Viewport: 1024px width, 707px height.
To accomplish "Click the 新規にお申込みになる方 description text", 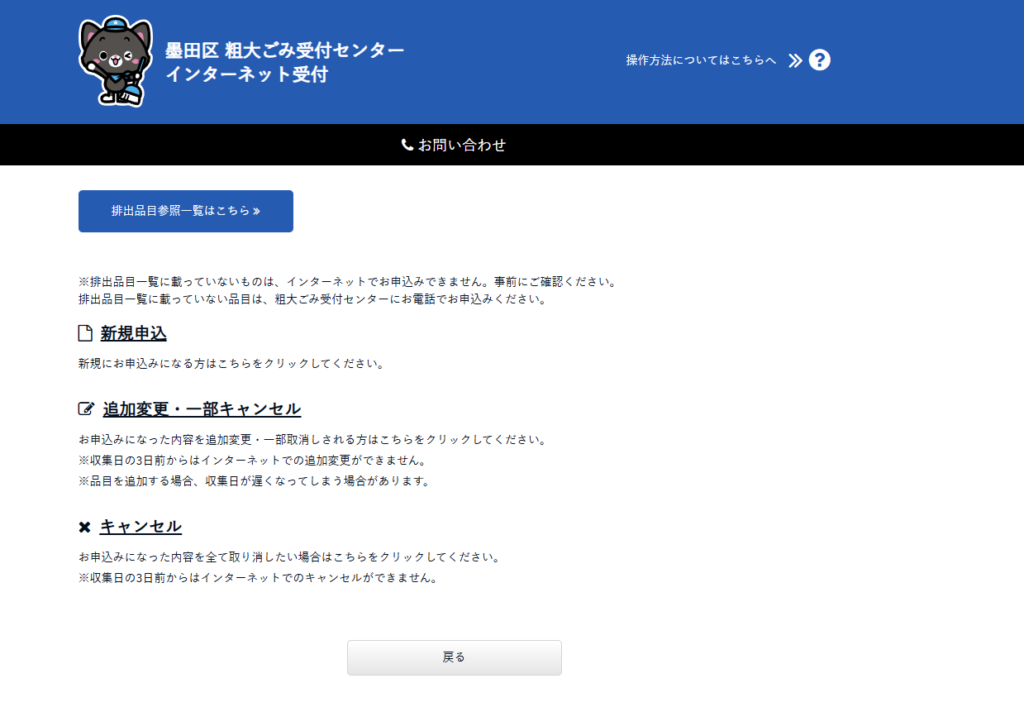I will click(x=231, y=364).
